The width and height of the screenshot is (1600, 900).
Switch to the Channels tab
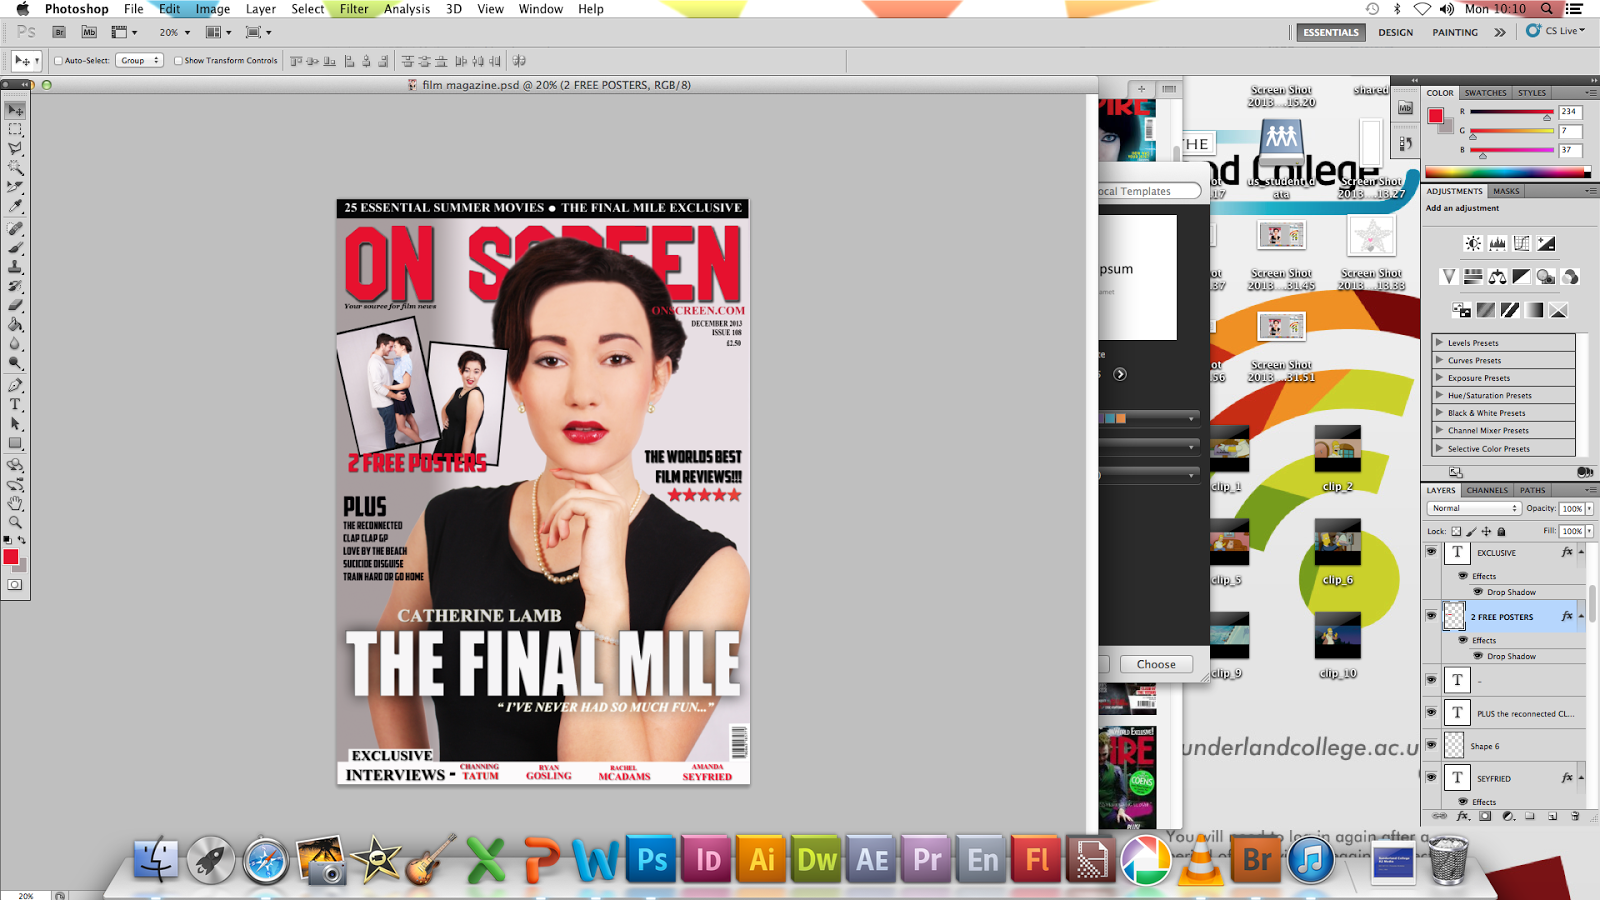tap(1487, 490)
